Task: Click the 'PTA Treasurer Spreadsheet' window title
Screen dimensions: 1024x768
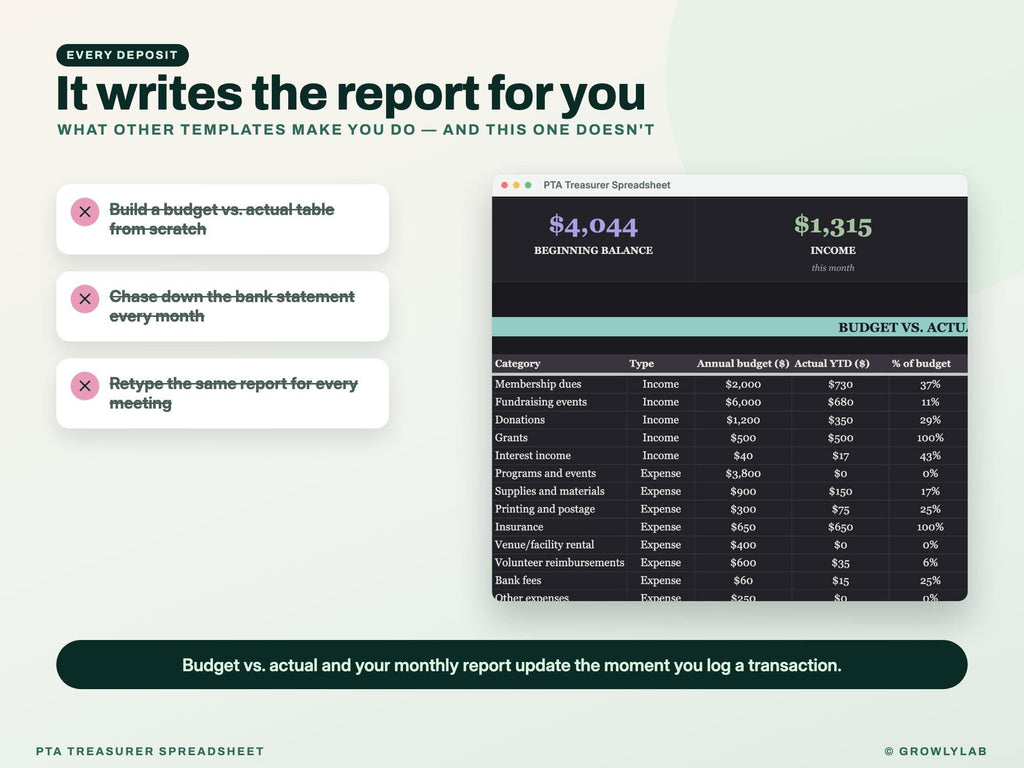Action: click(607, 185)
